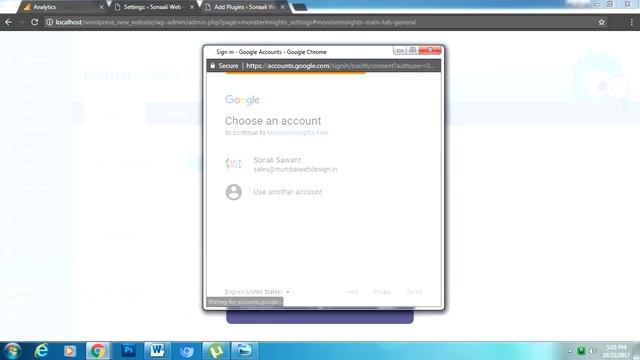Close the Add Plugins tab

tap(282, 7)
